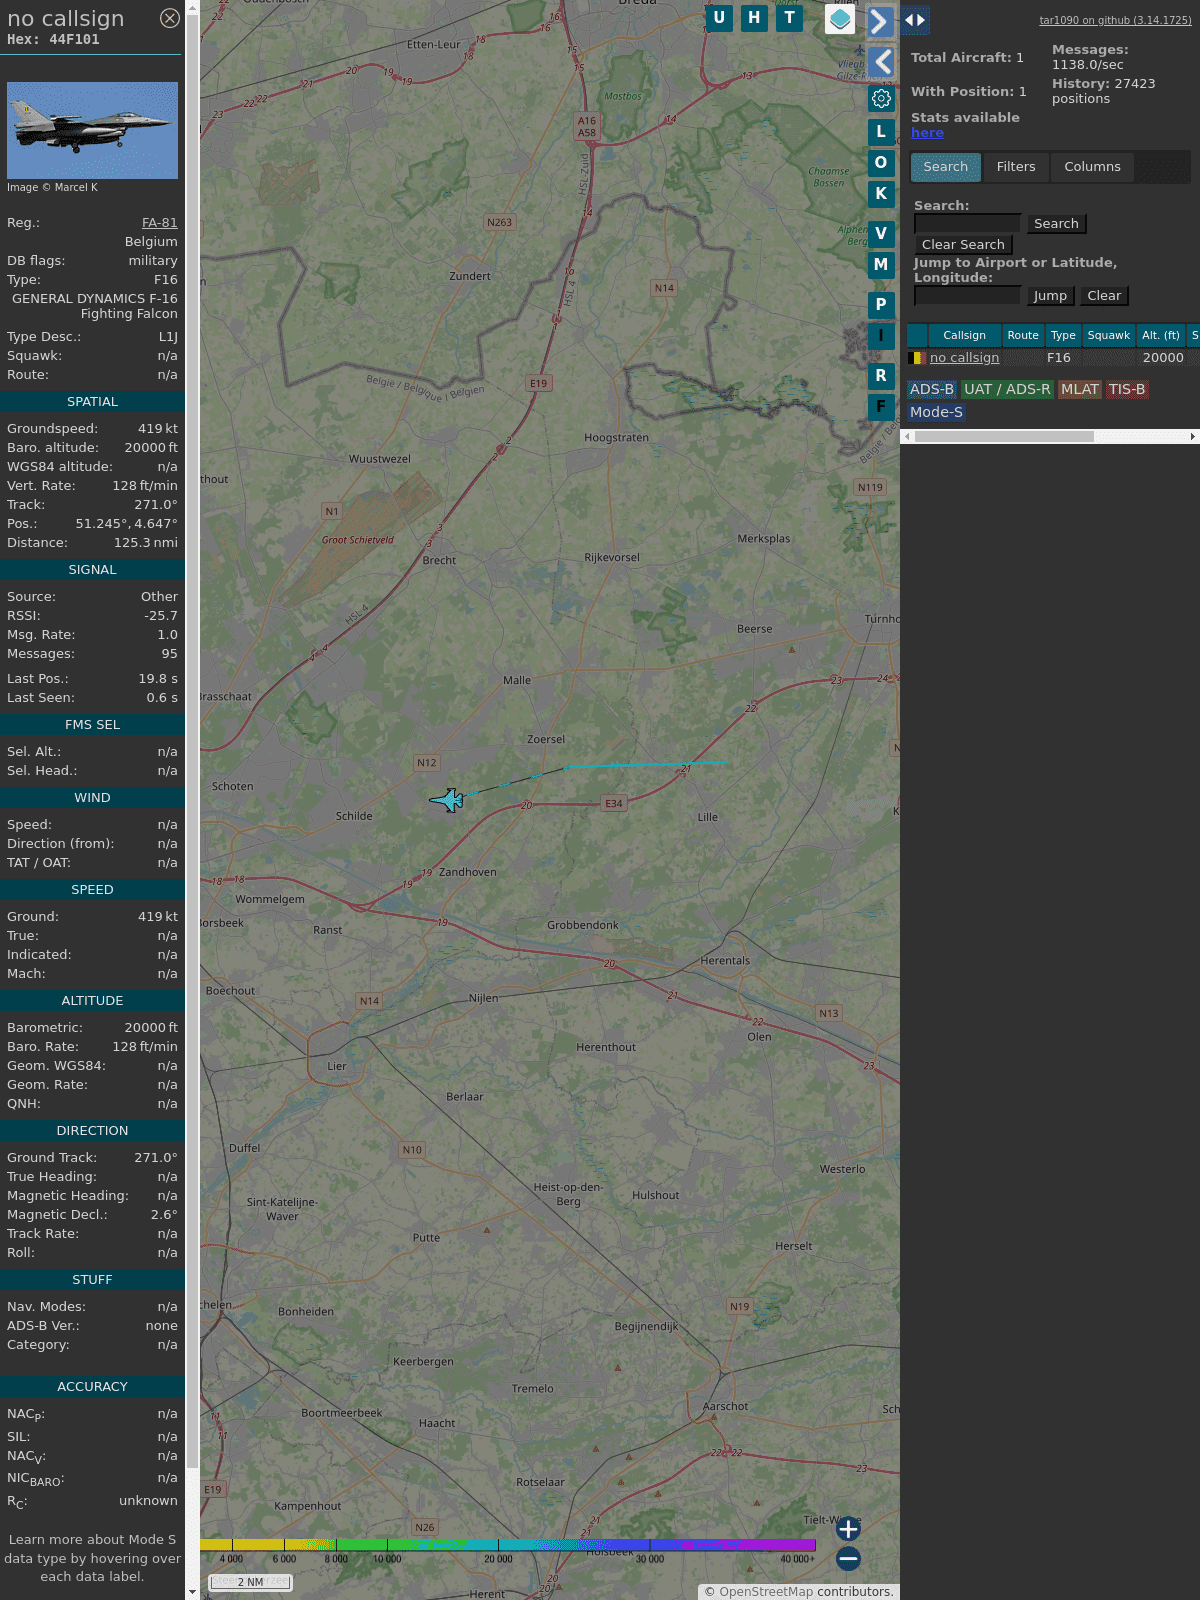Open the F-16 aircraft photo
Image resolution: width=1200 pixels, height=1600 pixels.
92,130
